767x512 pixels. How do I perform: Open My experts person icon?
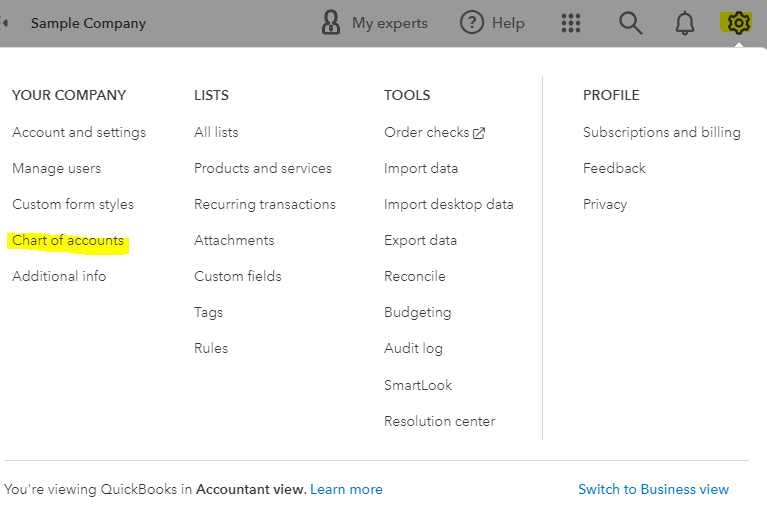[x=331, y=23]
